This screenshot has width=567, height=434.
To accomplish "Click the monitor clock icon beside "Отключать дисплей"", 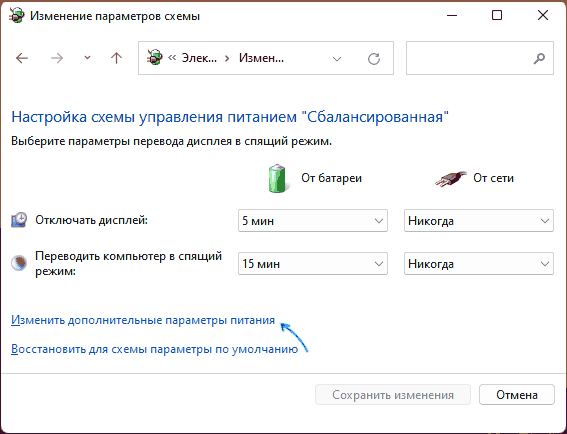I will [x=19, y=220].
